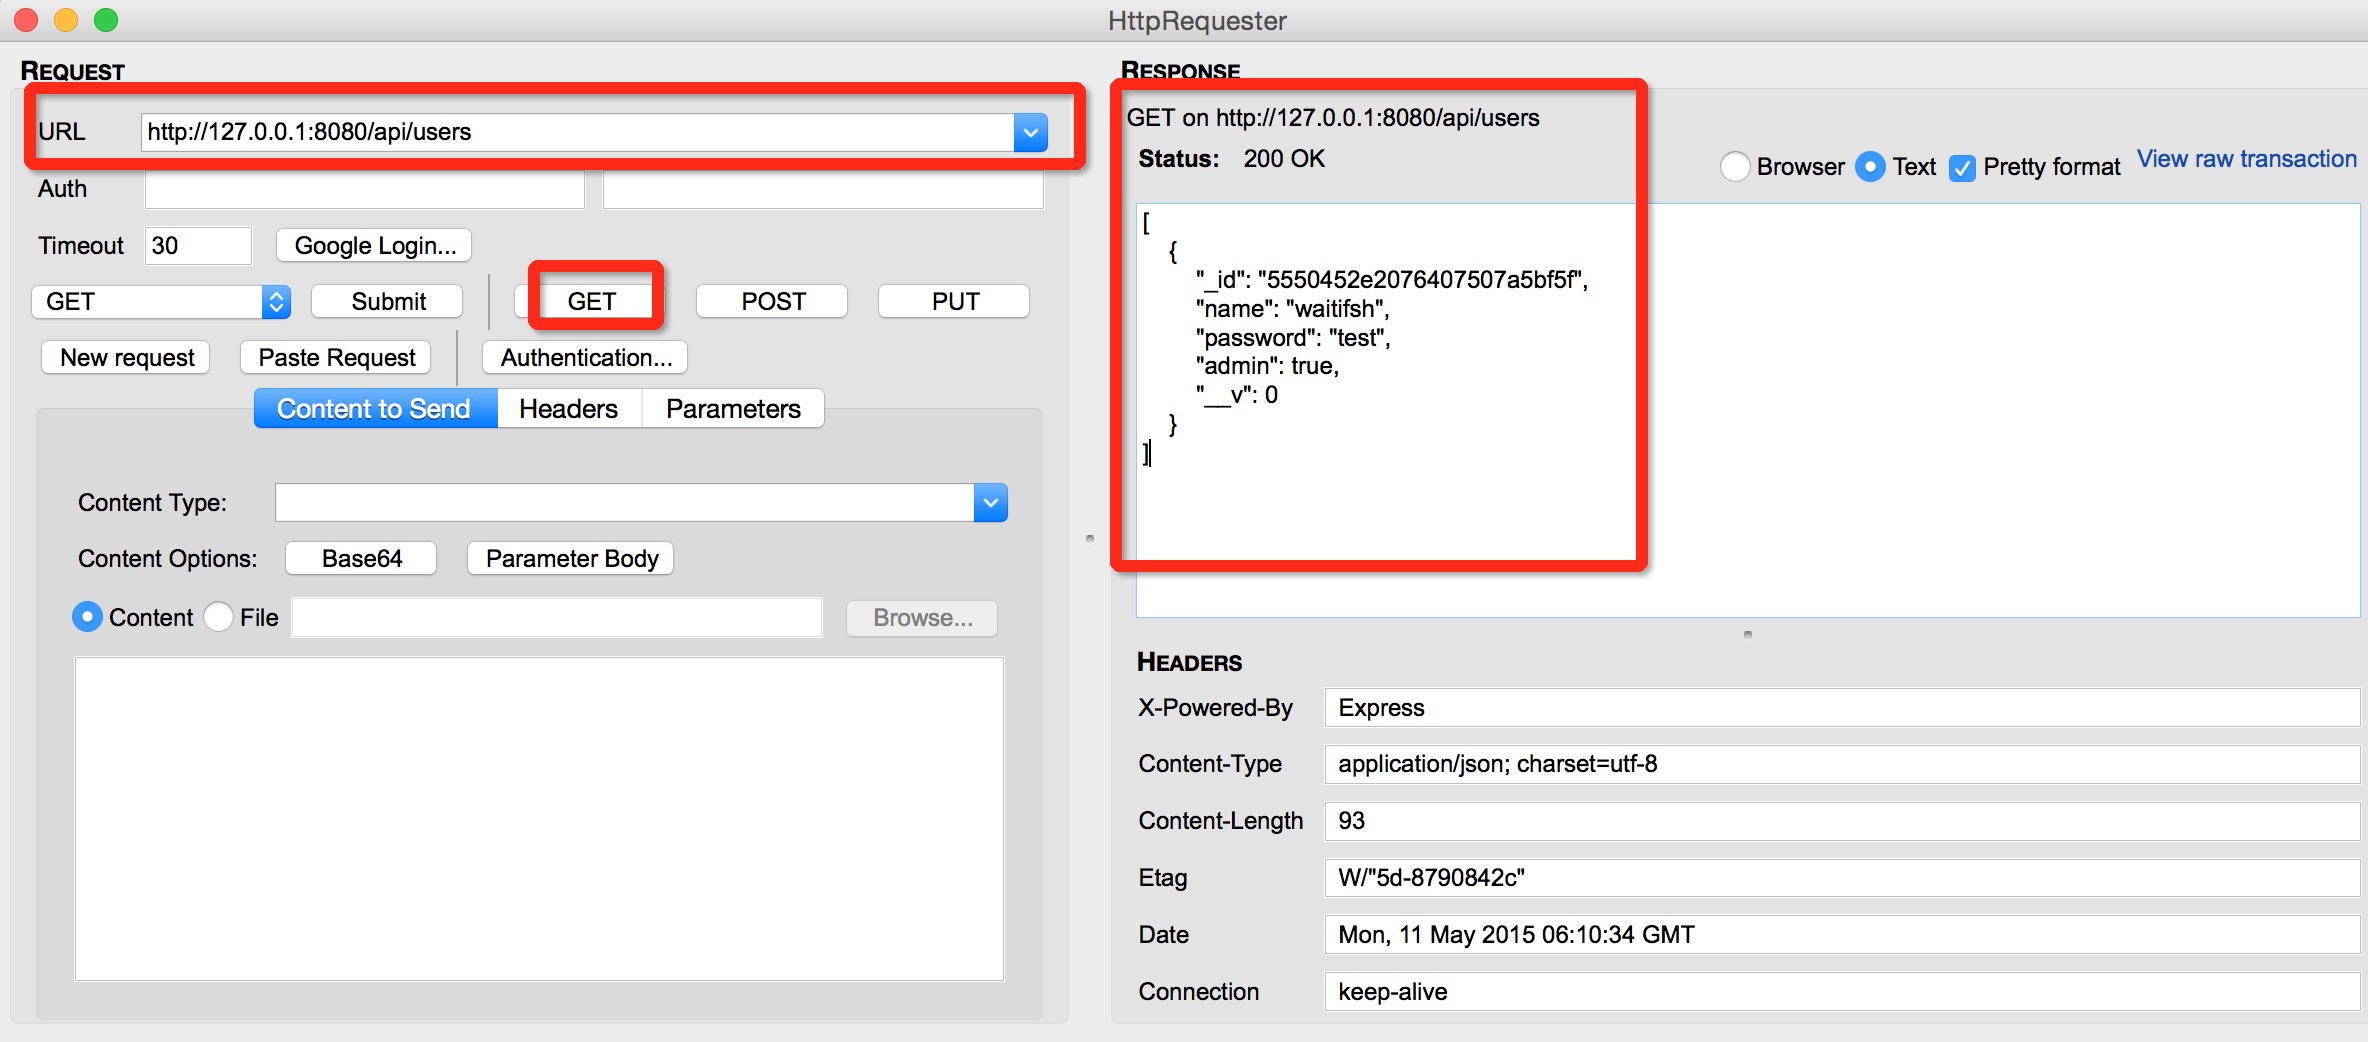Click the URL input field

(x=577, y=132)
